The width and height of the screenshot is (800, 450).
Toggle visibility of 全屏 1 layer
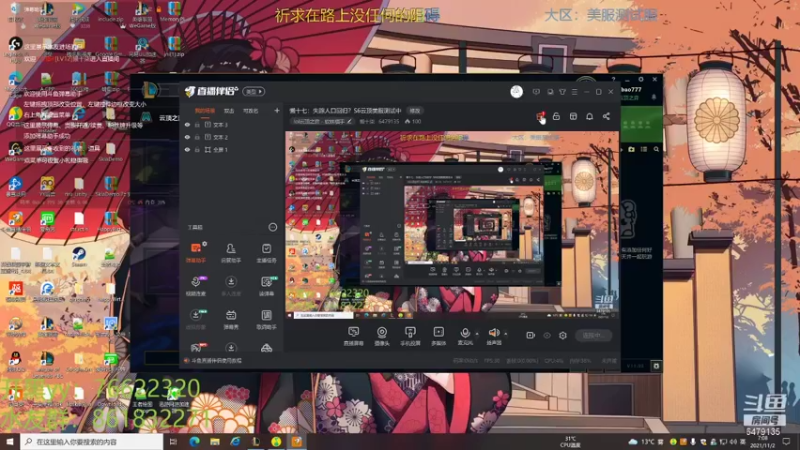coord(187,149)
